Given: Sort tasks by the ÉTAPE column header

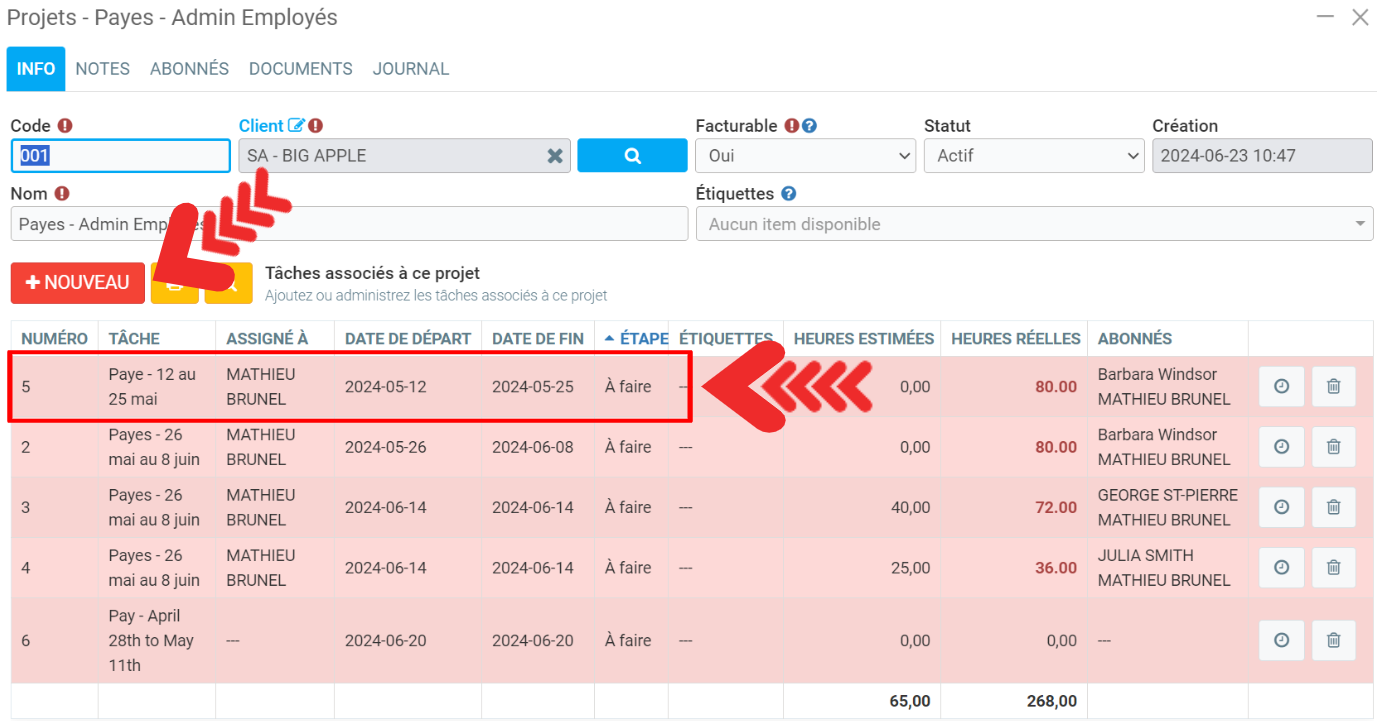Looking at the screenshot, I should [636, 339].
